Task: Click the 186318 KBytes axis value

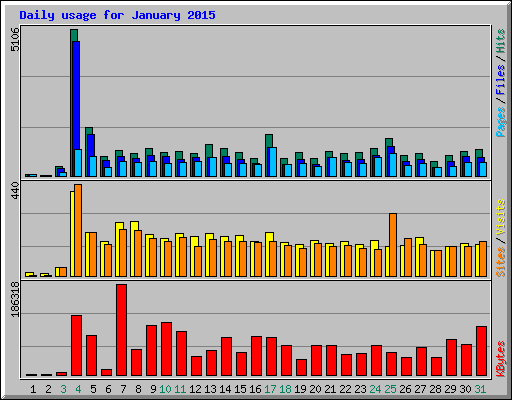Action: [x=15, y=299]
